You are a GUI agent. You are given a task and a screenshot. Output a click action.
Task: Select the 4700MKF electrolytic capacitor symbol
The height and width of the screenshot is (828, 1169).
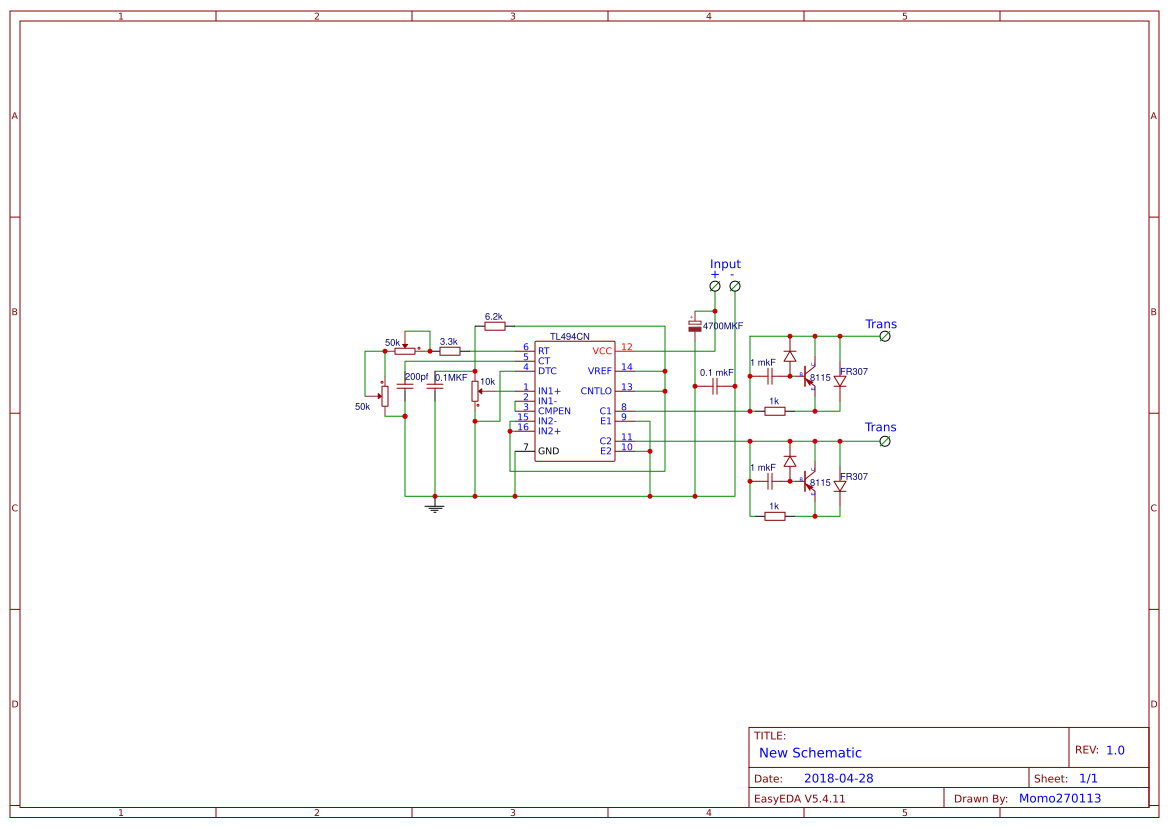[x=695, y=324]
